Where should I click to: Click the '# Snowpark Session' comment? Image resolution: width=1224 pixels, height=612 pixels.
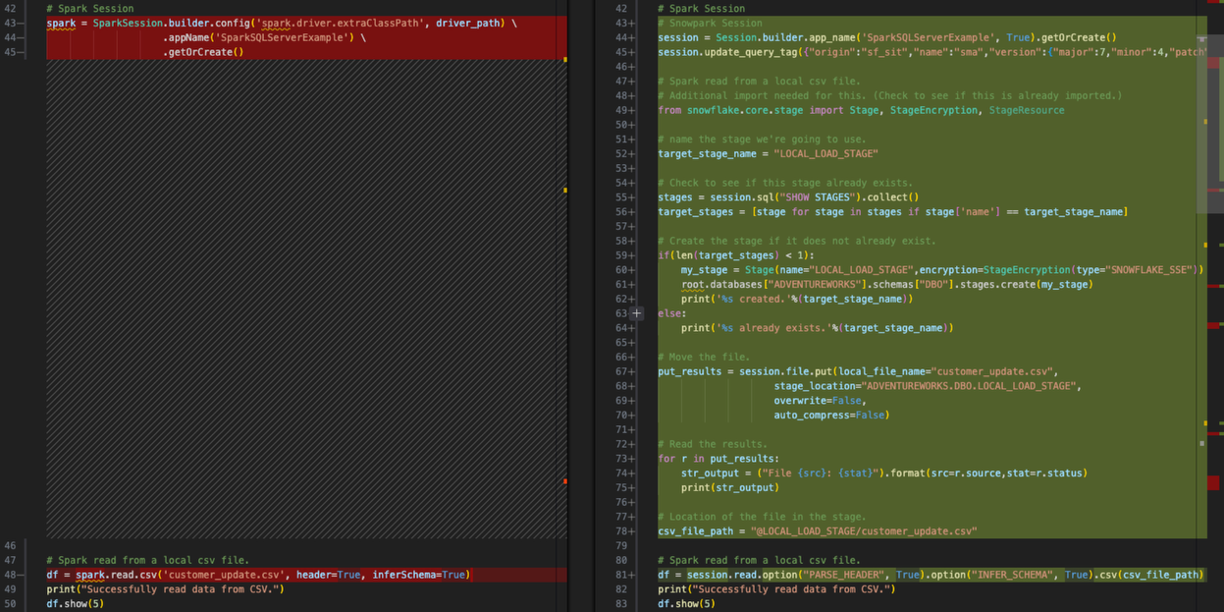coord(710,23)
